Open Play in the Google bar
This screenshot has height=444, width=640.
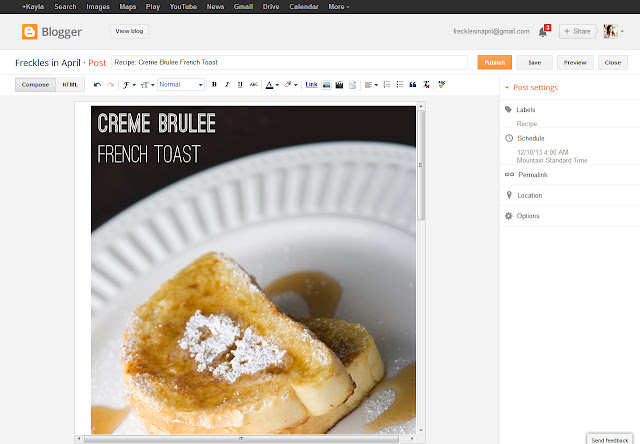coord(153,7)
